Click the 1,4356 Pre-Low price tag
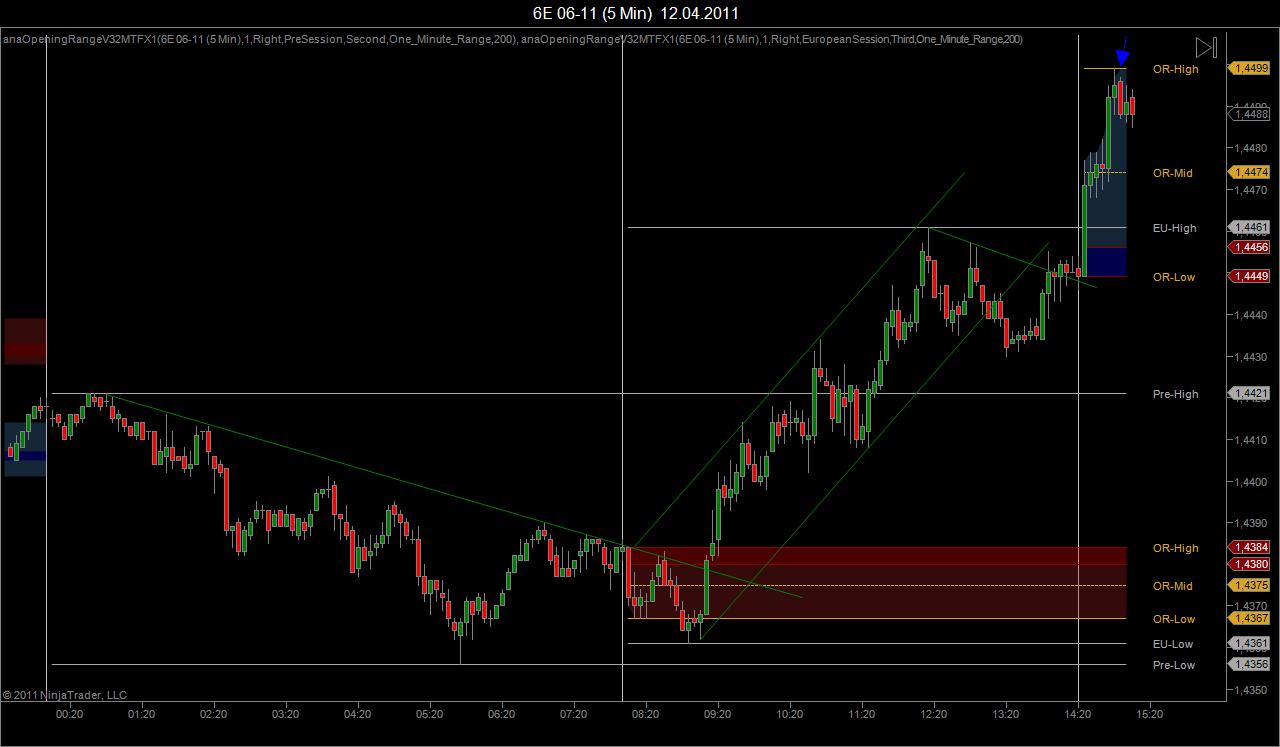 [x=1248, y=664]
